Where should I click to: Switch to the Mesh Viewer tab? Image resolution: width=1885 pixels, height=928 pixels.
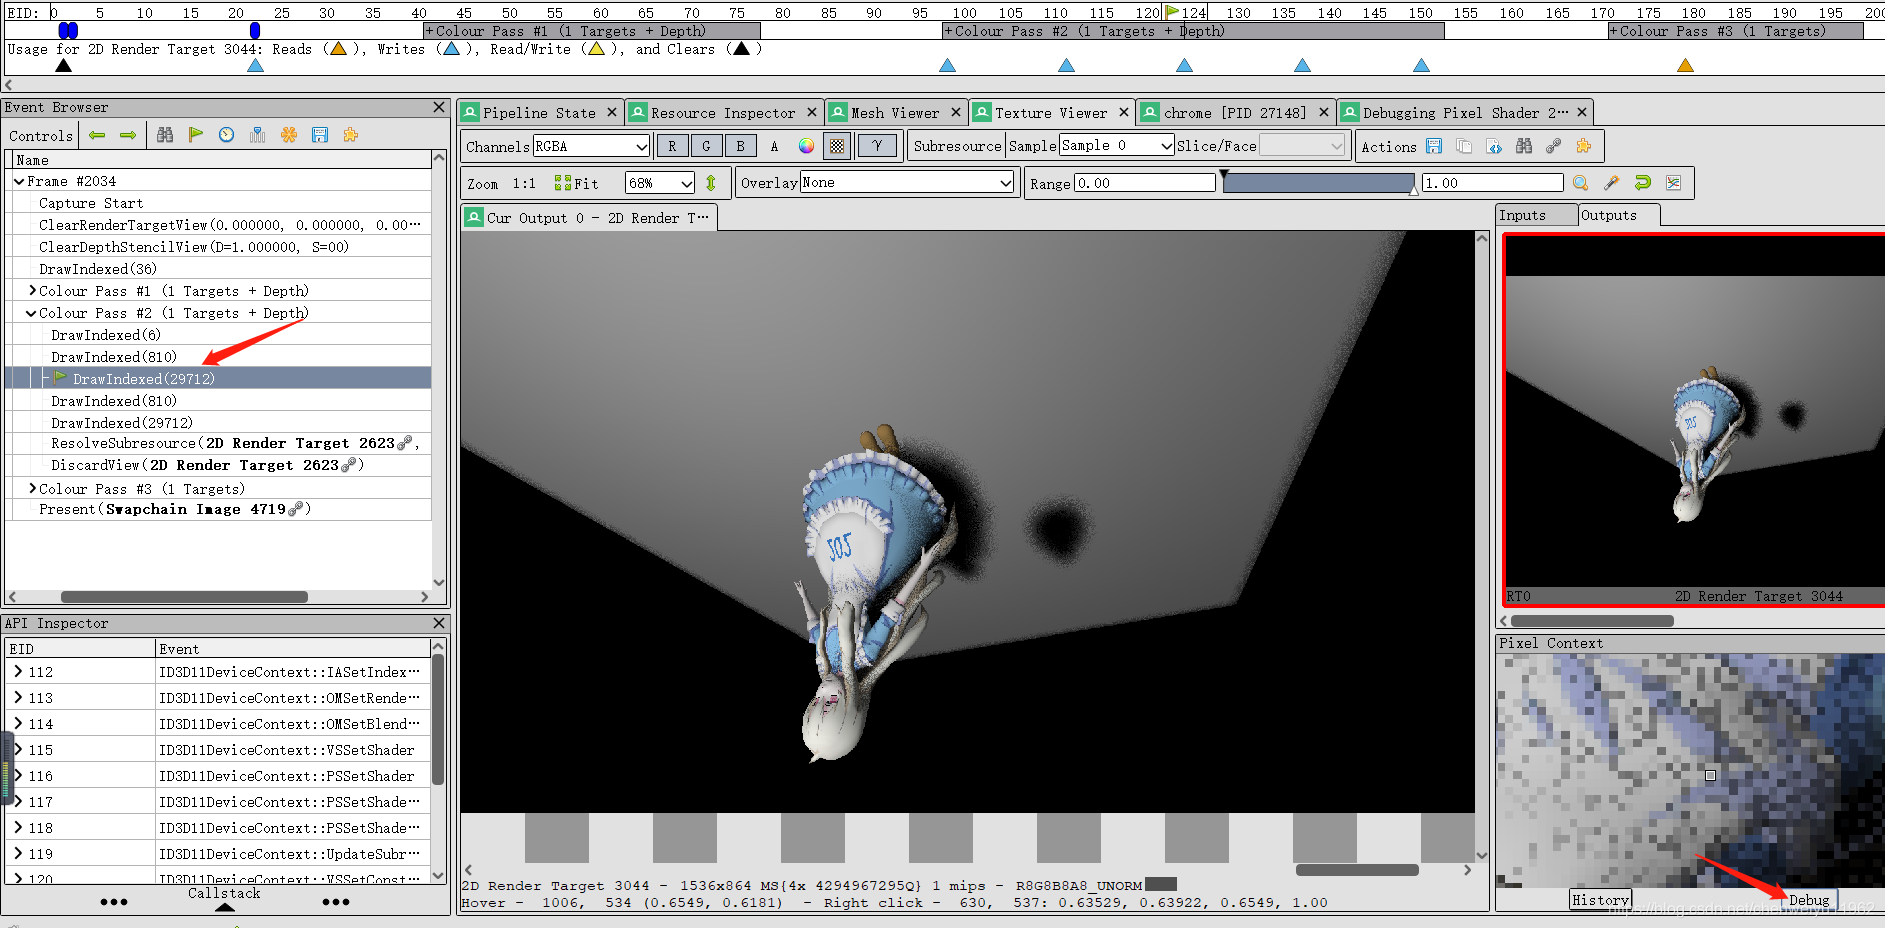click(x=895, y=112)
